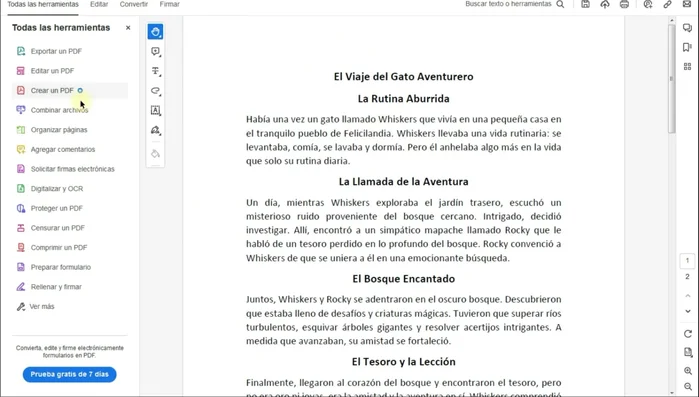
Task: Click the heading La Llamada de la Aventura
Action: 403,181
